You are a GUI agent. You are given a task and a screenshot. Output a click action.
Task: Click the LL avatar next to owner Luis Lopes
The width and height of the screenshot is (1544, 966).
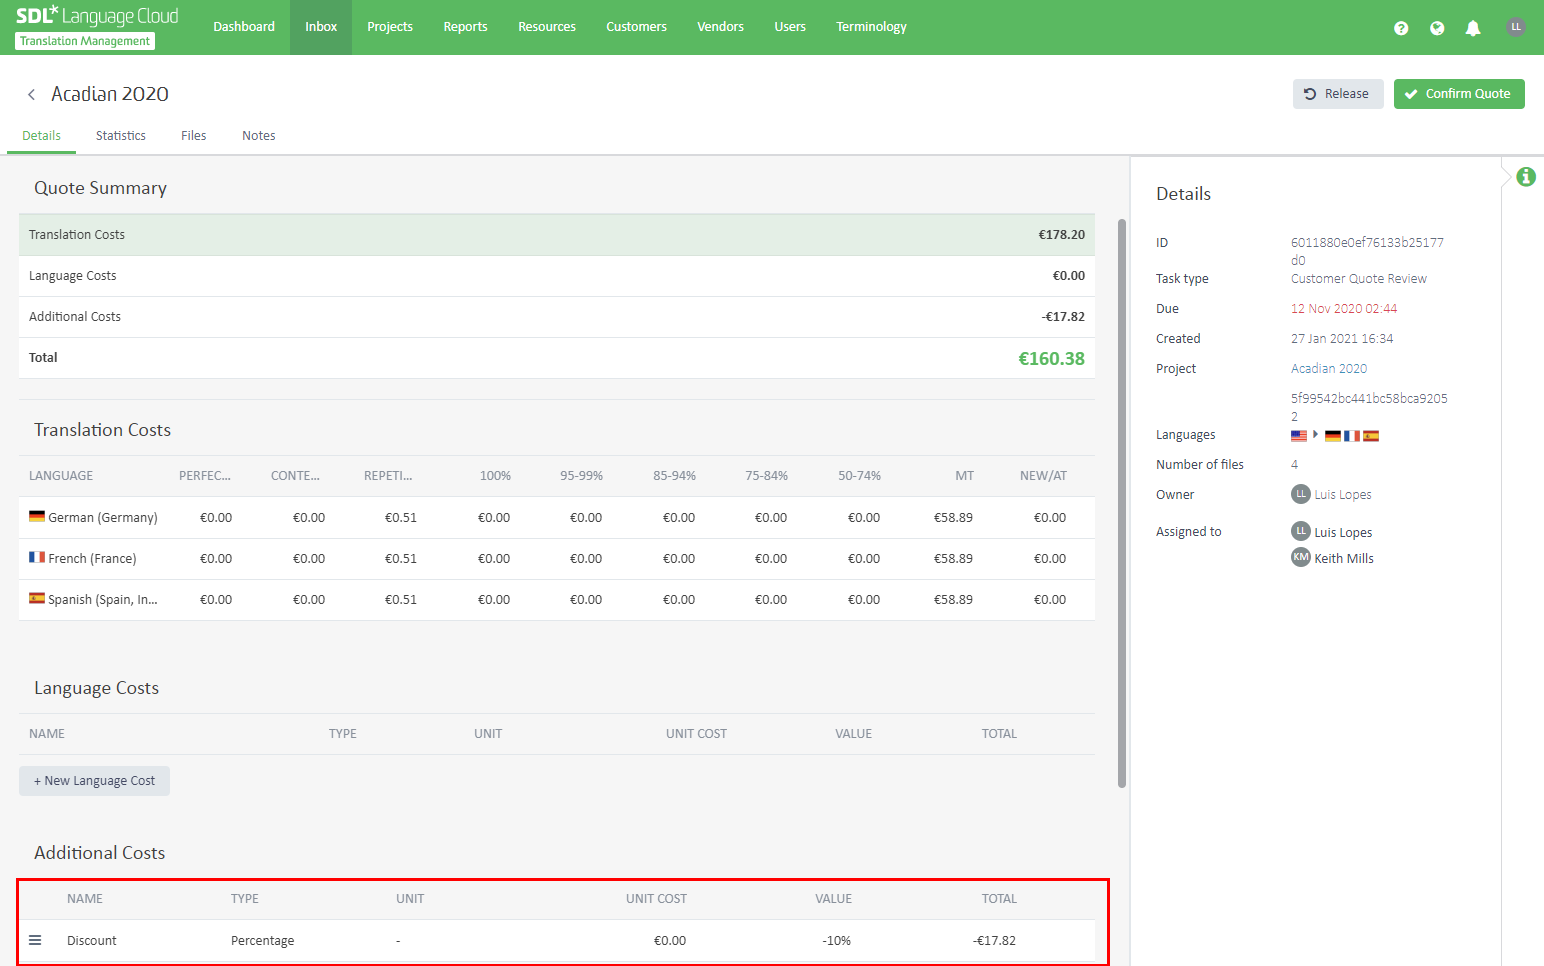[1301, 494]
